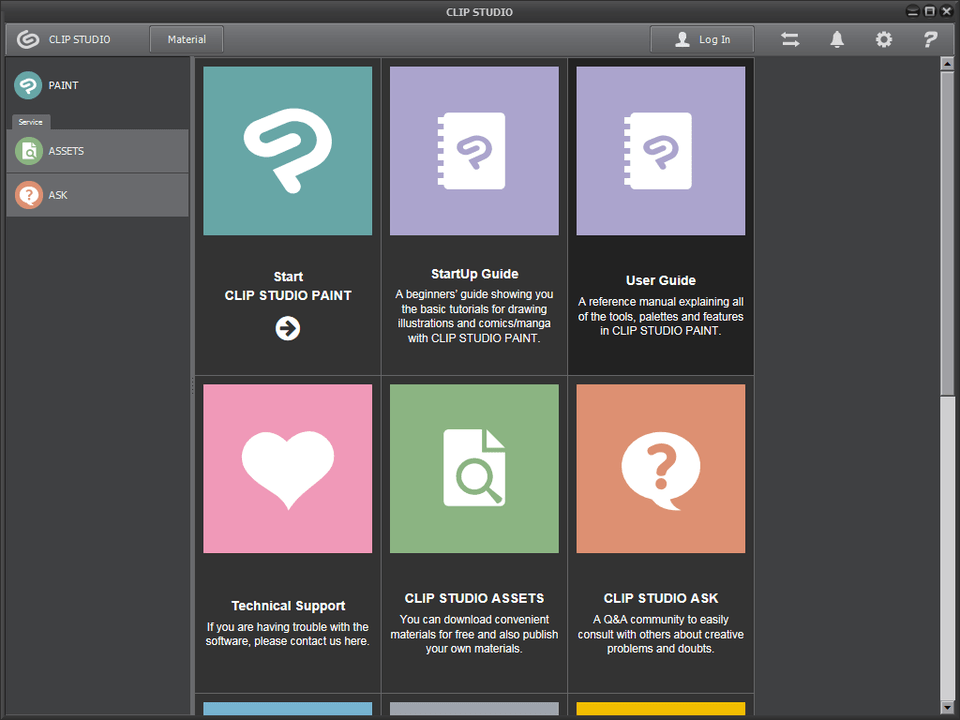
Task: Click the CLIP STUDIO logo icon
Action: pyautogui.click(x=28, y=40)
